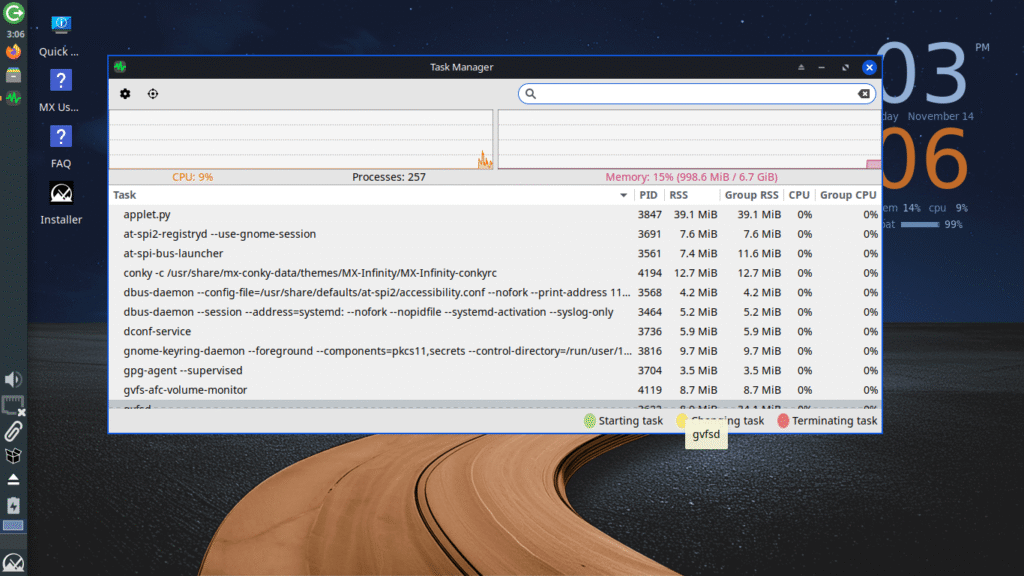Sort by Group RSS column header
Image resolution: width=1024 pixels, height=576 pixels.
click(x=752, y=195)
